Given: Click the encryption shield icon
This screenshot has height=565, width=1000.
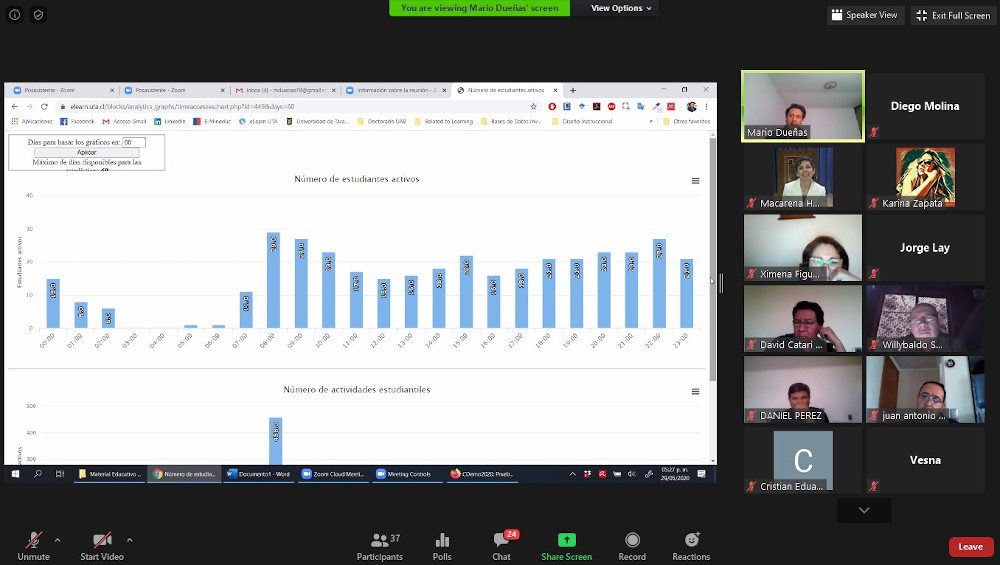Looking at the screenshot, I should (38, 15).
